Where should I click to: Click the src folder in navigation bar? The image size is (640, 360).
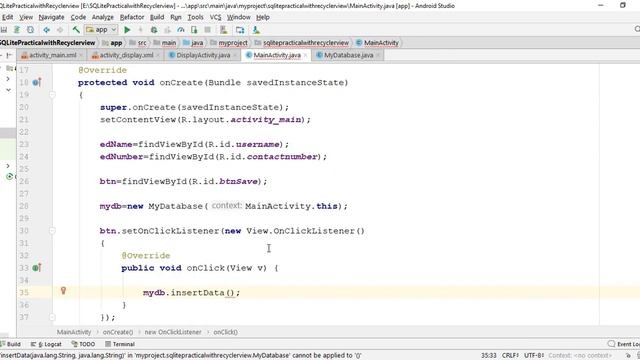(x=138, y=43)
